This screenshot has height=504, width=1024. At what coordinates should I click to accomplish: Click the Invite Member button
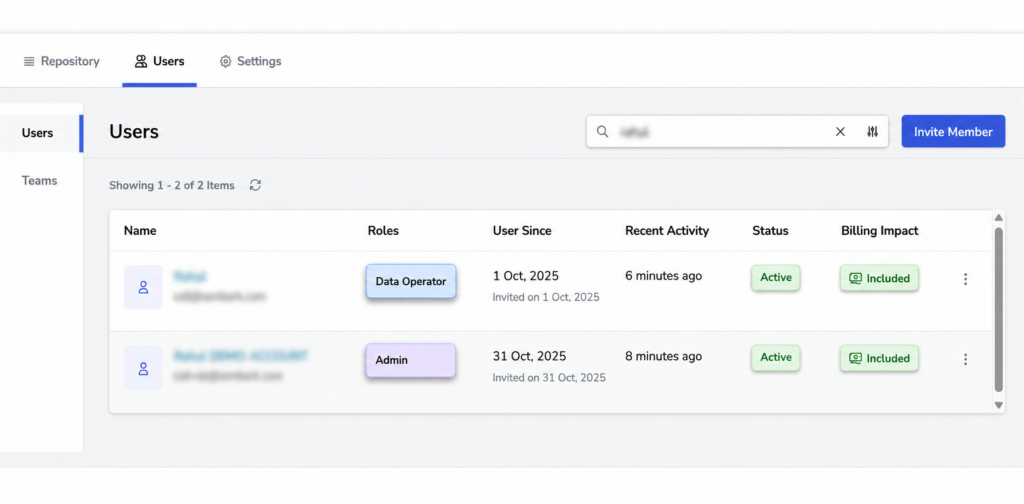953,132
